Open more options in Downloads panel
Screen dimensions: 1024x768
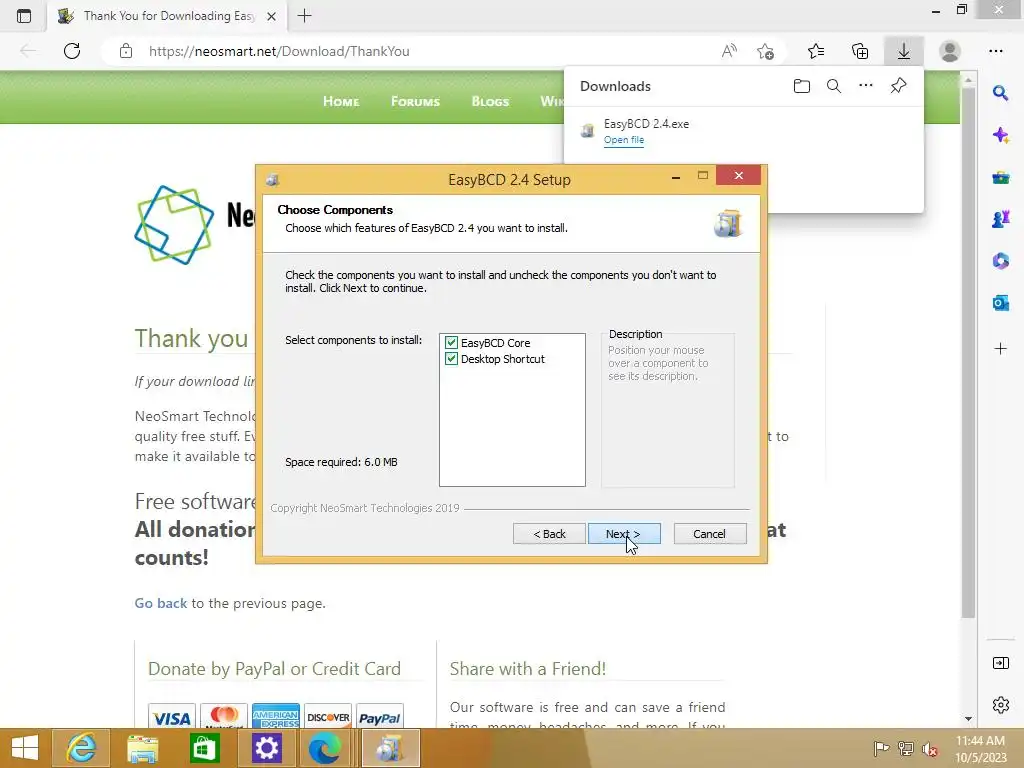click(866, 86)
